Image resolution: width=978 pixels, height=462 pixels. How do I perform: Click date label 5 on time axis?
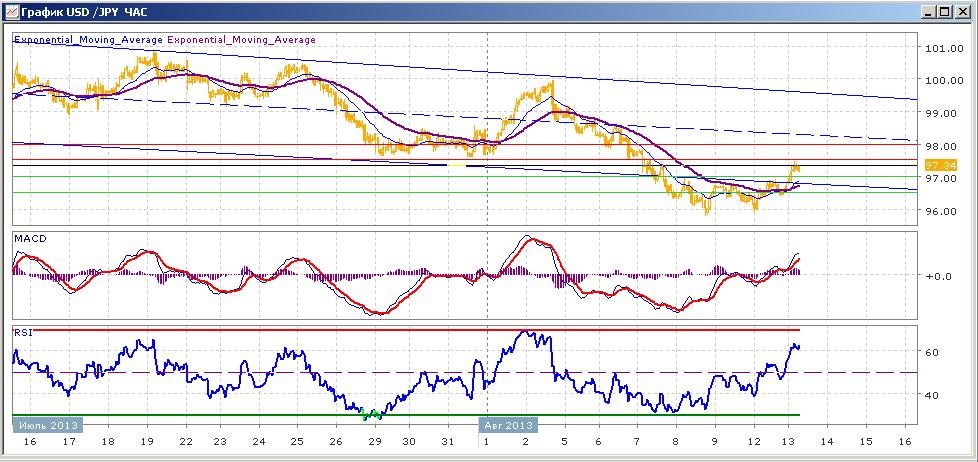[564, 441]
